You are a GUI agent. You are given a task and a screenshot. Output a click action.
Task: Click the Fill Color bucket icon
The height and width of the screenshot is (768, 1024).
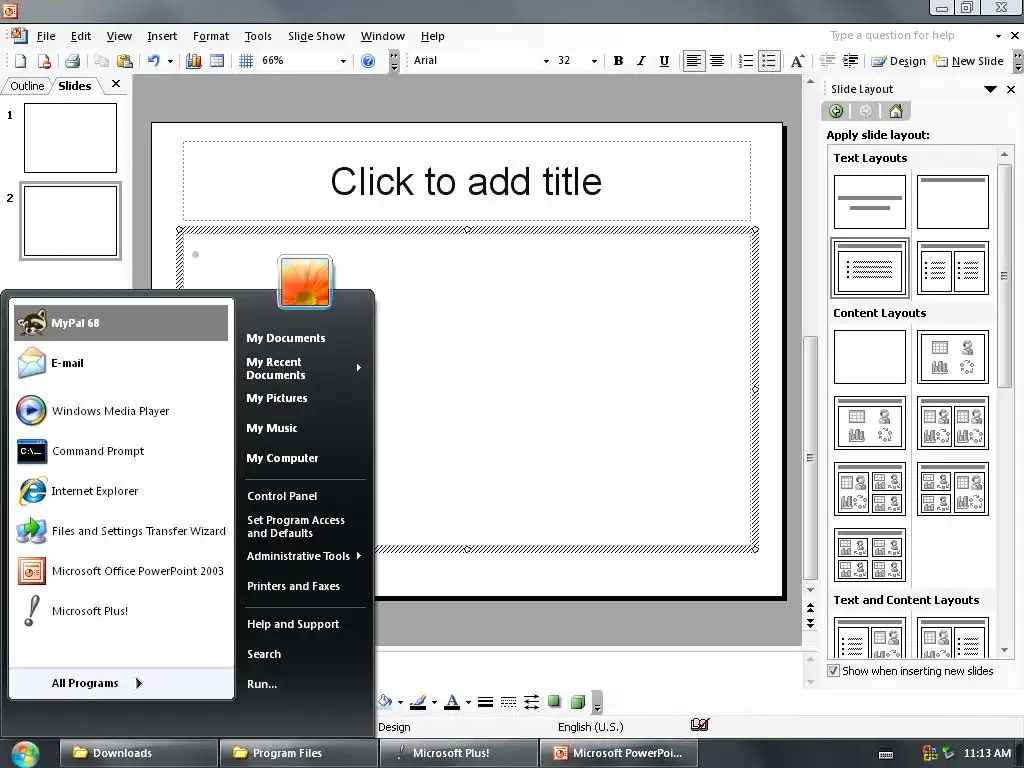(385, 702)
